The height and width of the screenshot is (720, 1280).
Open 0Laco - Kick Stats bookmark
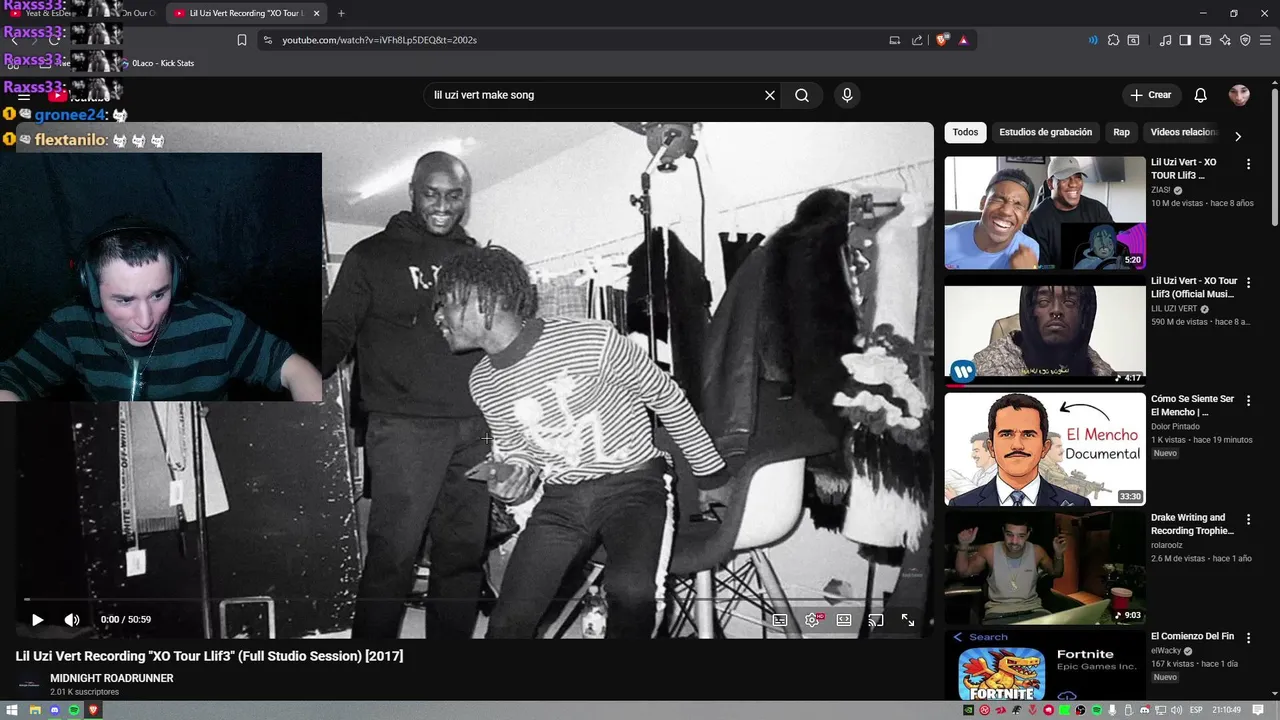click(156, 63)
